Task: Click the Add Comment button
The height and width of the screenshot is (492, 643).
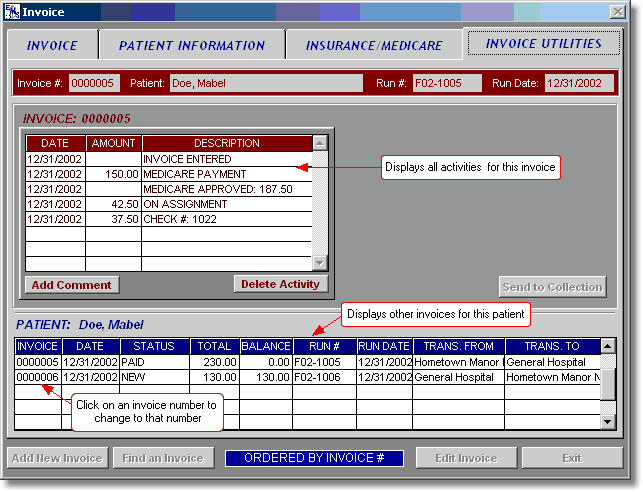Action: point(72,284)
